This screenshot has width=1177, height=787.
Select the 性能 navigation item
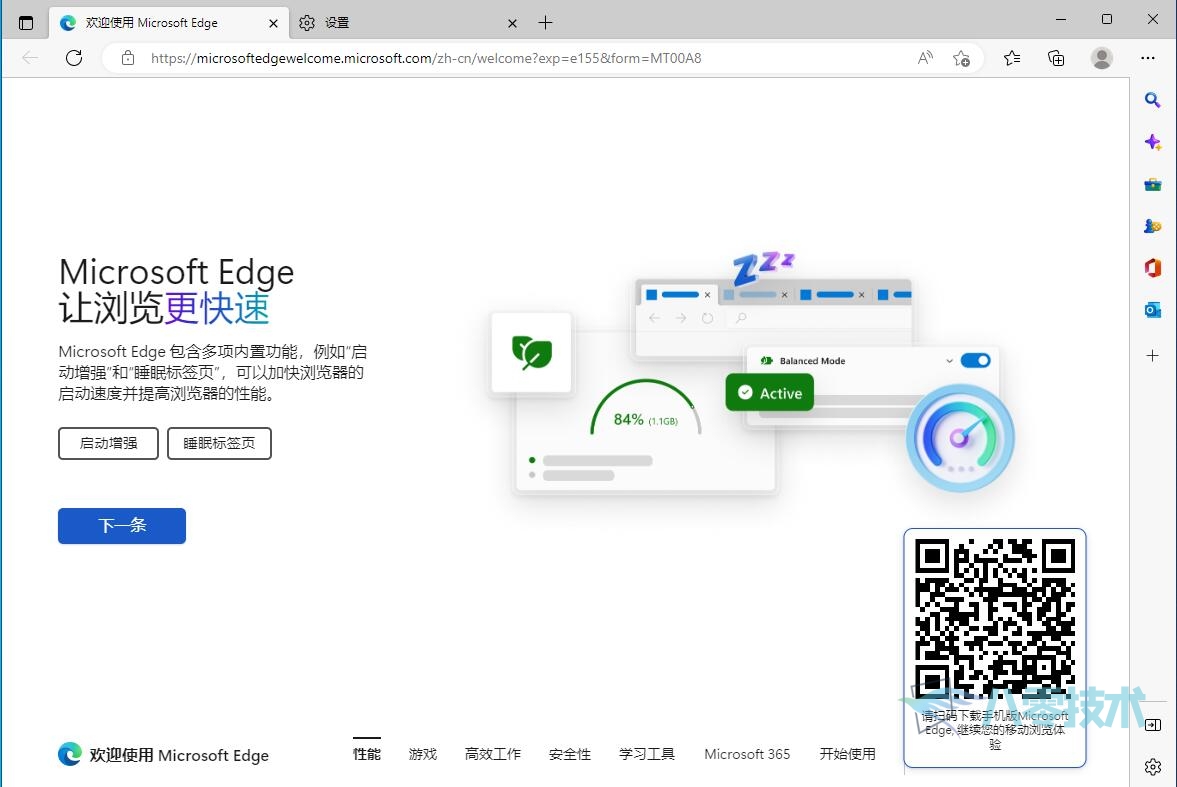point(367,753)
